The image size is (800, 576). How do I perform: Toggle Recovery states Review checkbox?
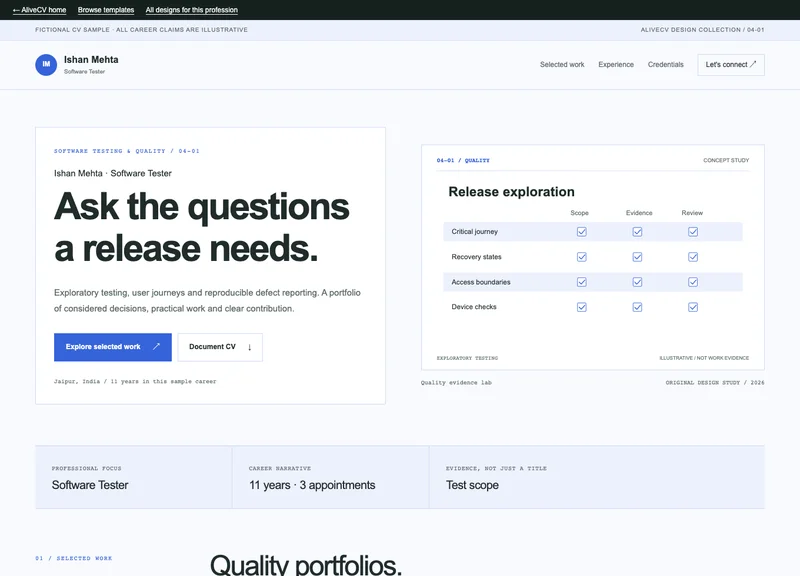(x=693, y=257)
